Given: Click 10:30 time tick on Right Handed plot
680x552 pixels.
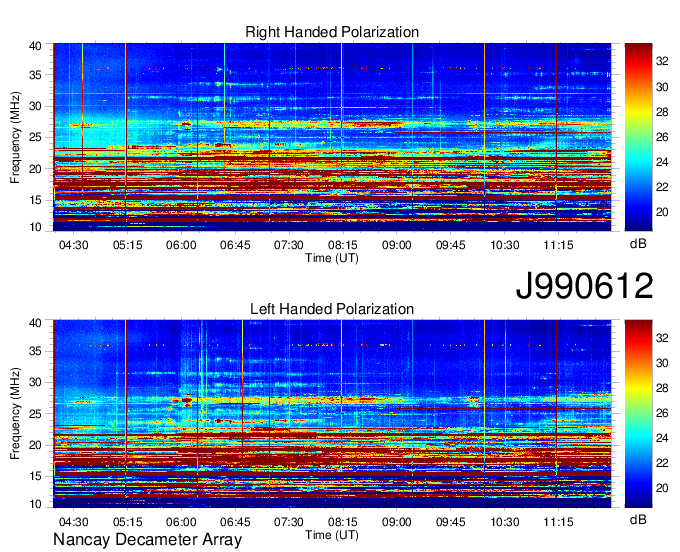Looking at the screenshot, I should tap(504, 245).
